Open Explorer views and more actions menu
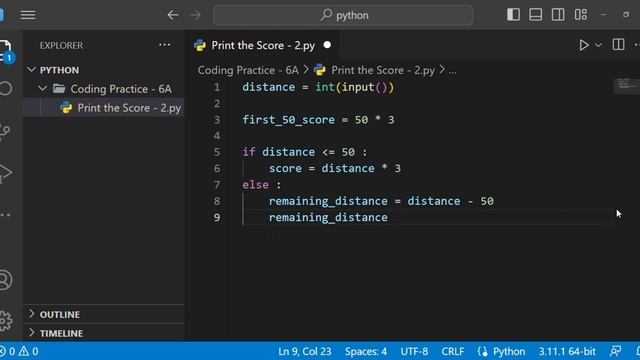Viewport: 640px width, 360px height. coord(164,45)
